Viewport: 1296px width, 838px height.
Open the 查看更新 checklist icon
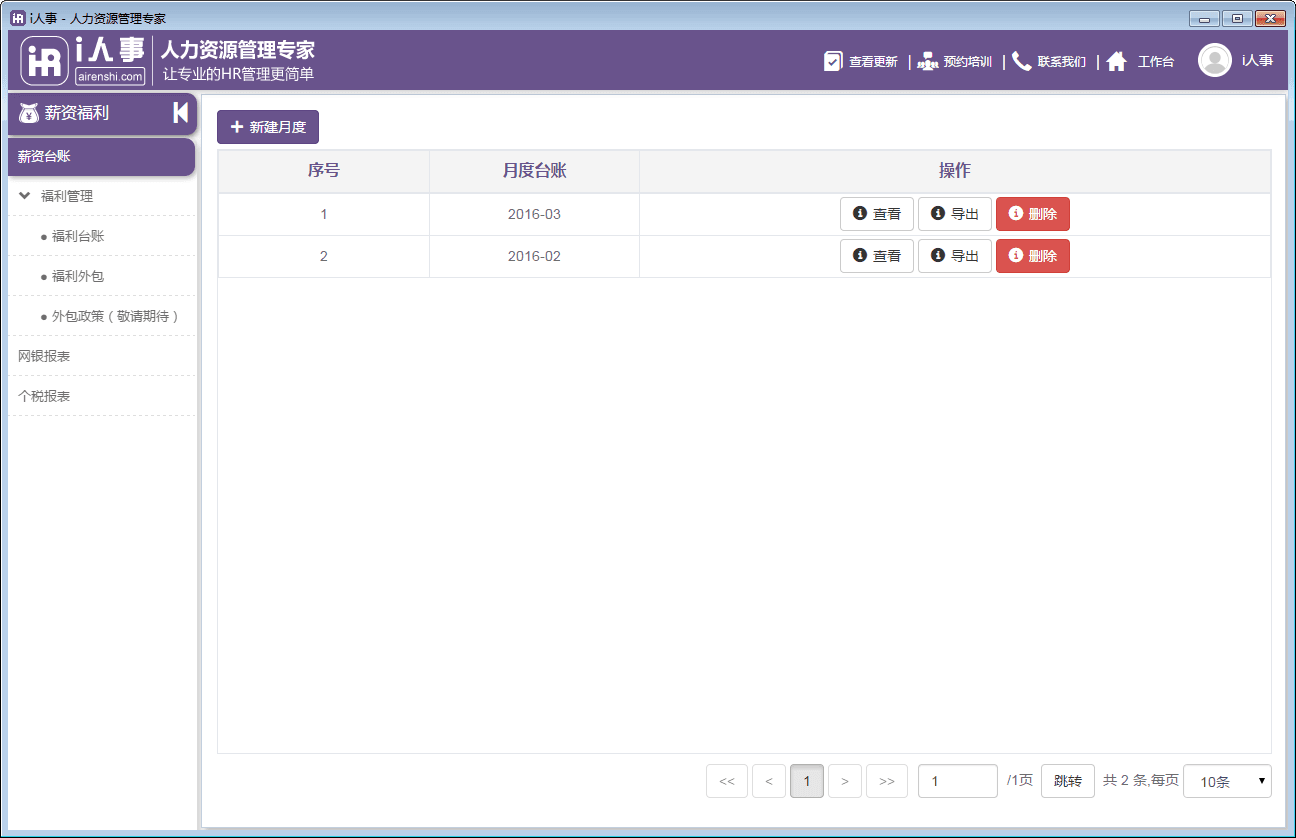point(833,61)
